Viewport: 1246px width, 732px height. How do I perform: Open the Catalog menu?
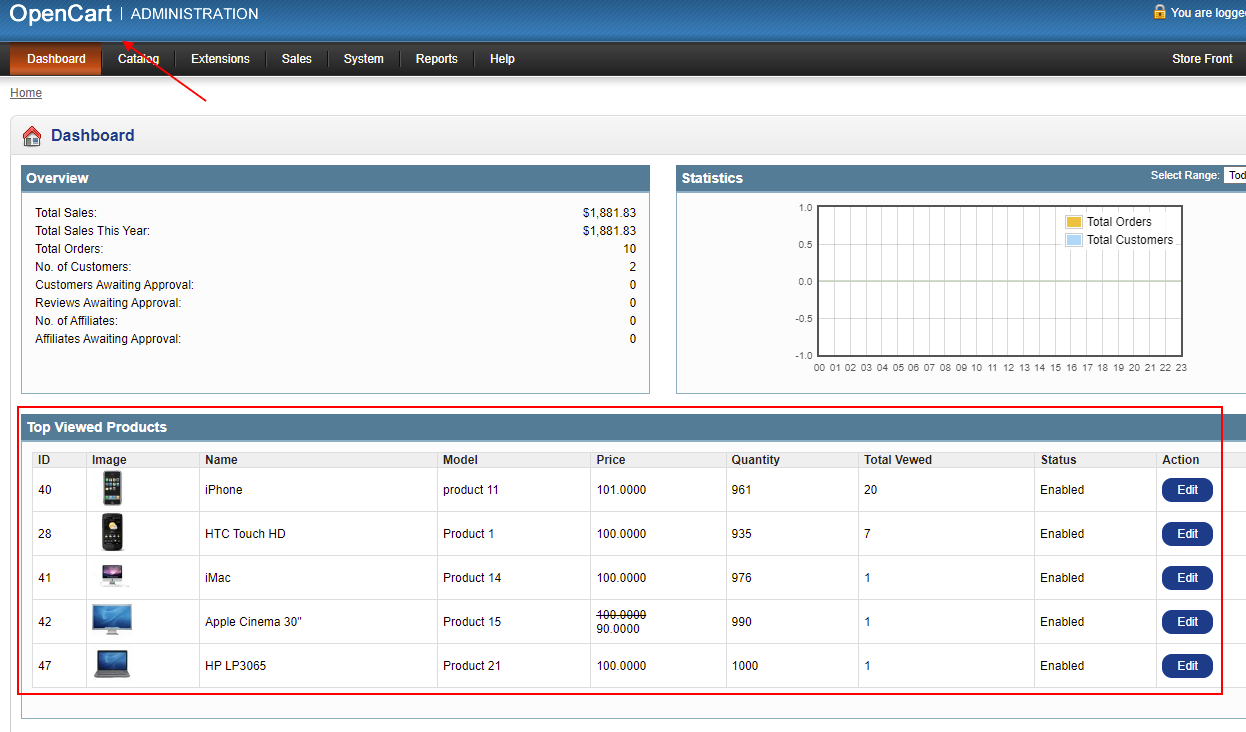[x=138, y=59]
